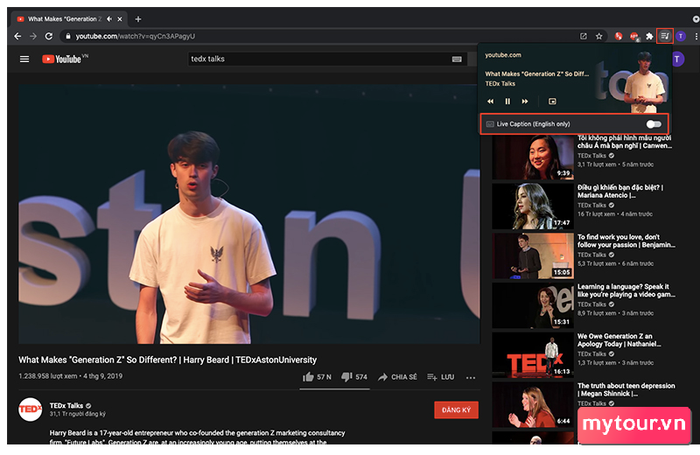Open the 15:05 video thumbnail
This screenshot has height=455, width=700.
[533, 256]
